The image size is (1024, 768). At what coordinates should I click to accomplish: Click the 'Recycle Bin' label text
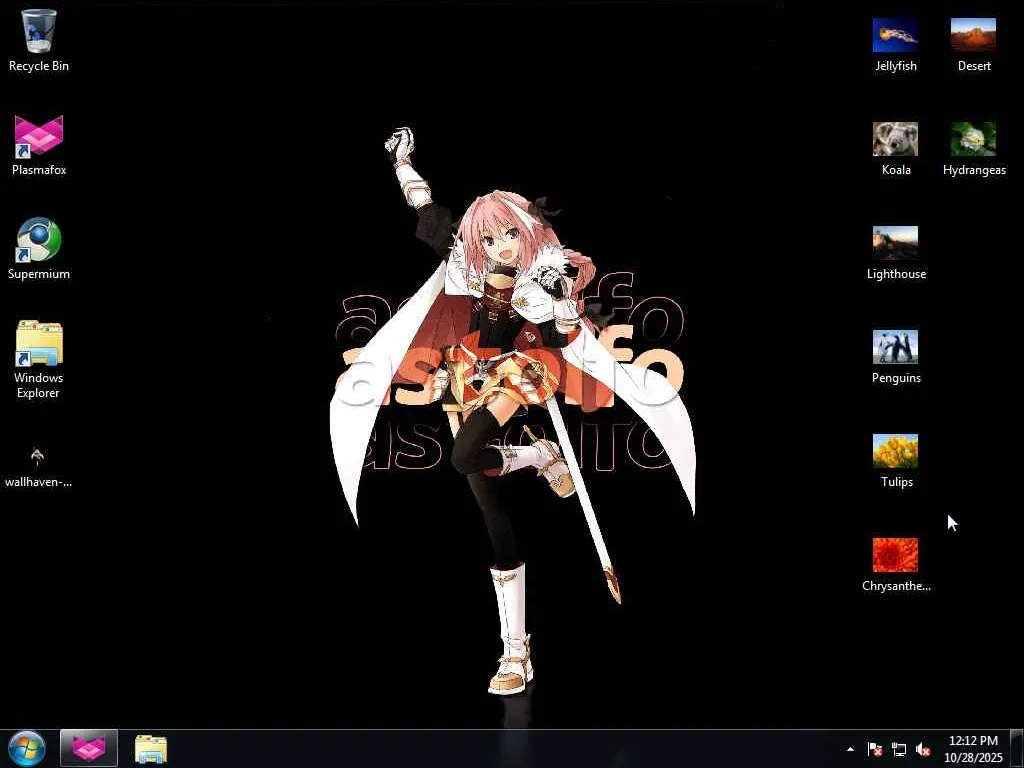[39, 66]
